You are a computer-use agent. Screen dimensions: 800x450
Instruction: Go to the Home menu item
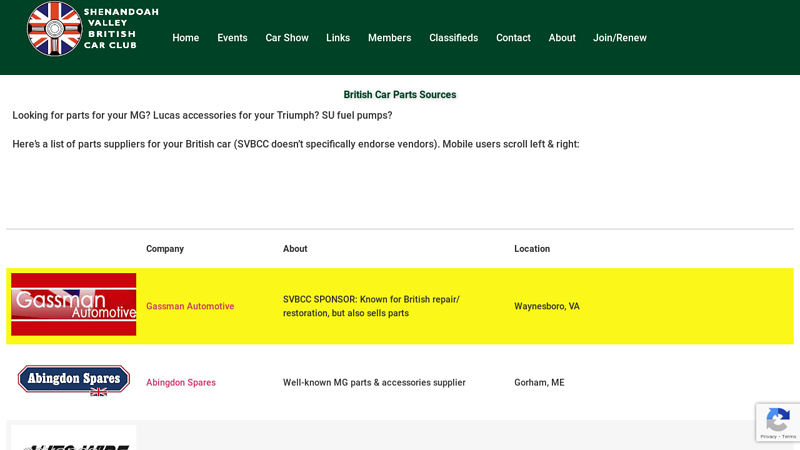coord(185,38)
